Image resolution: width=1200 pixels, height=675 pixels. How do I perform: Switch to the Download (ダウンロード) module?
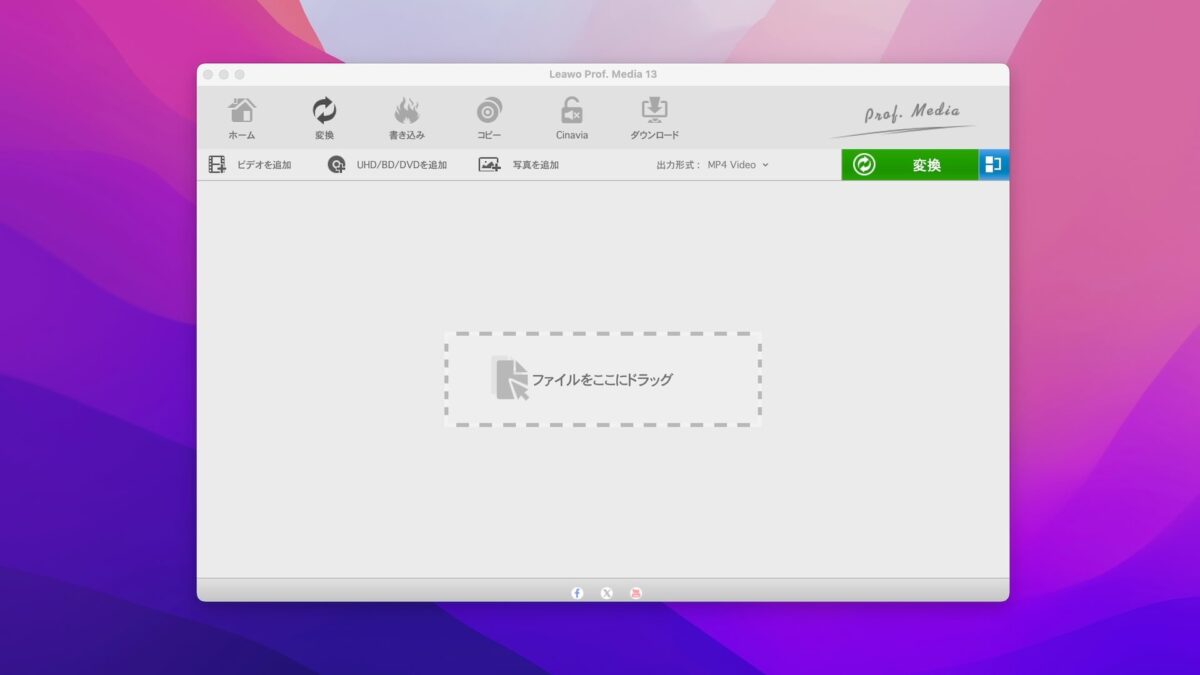point(654,118)
